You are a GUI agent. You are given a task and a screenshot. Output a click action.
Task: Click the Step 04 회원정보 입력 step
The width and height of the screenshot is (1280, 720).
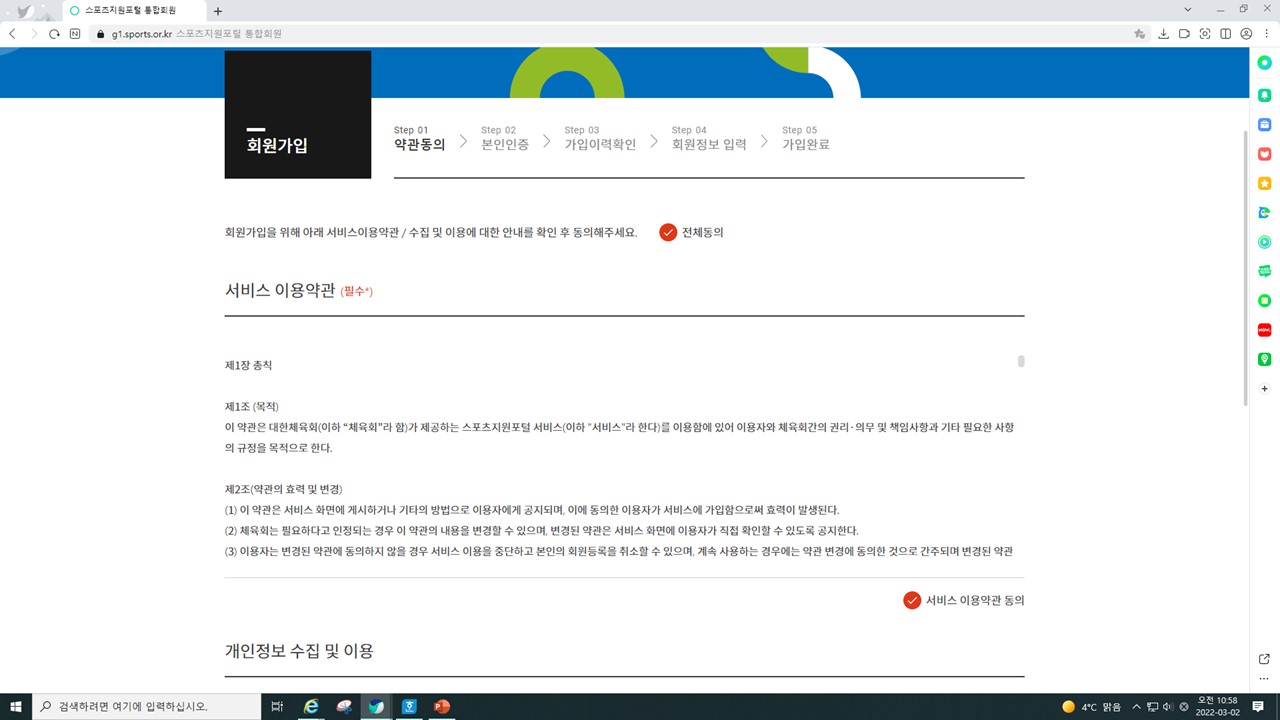709,138
